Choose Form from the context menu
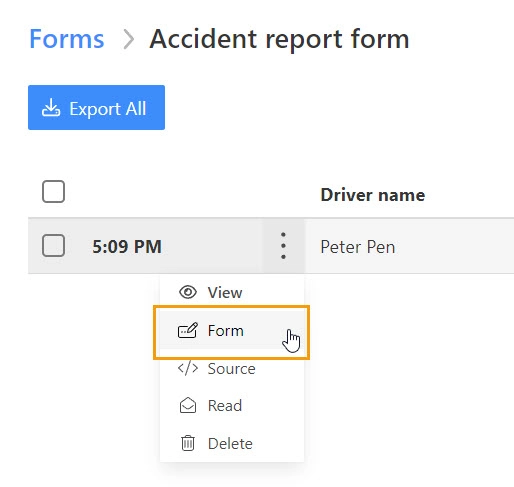Image resolution: width=514 pixels, height=487 pixels. [232, 330]
